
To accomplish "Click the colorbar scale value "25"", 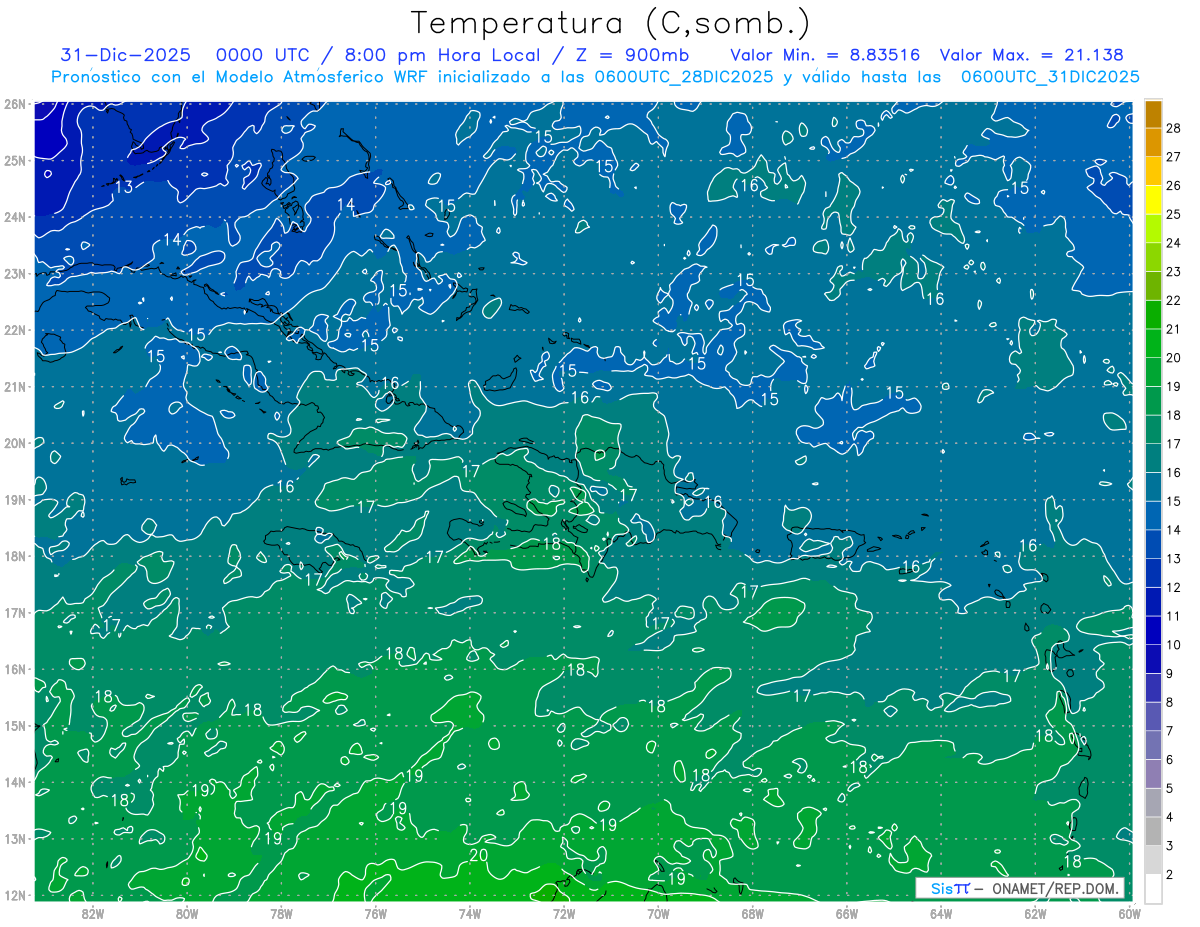I will click(x=1173, y=214).
